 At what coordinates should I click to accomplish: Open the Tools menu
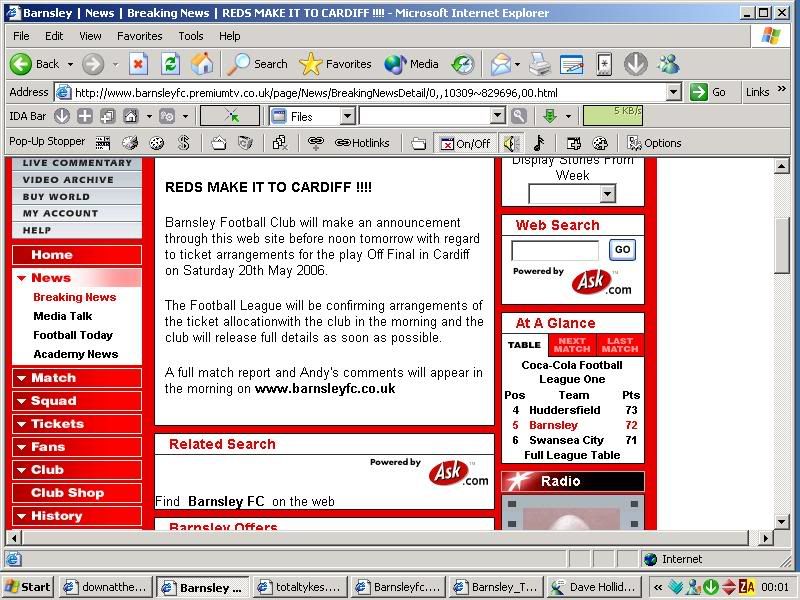(x=191, y=36)
